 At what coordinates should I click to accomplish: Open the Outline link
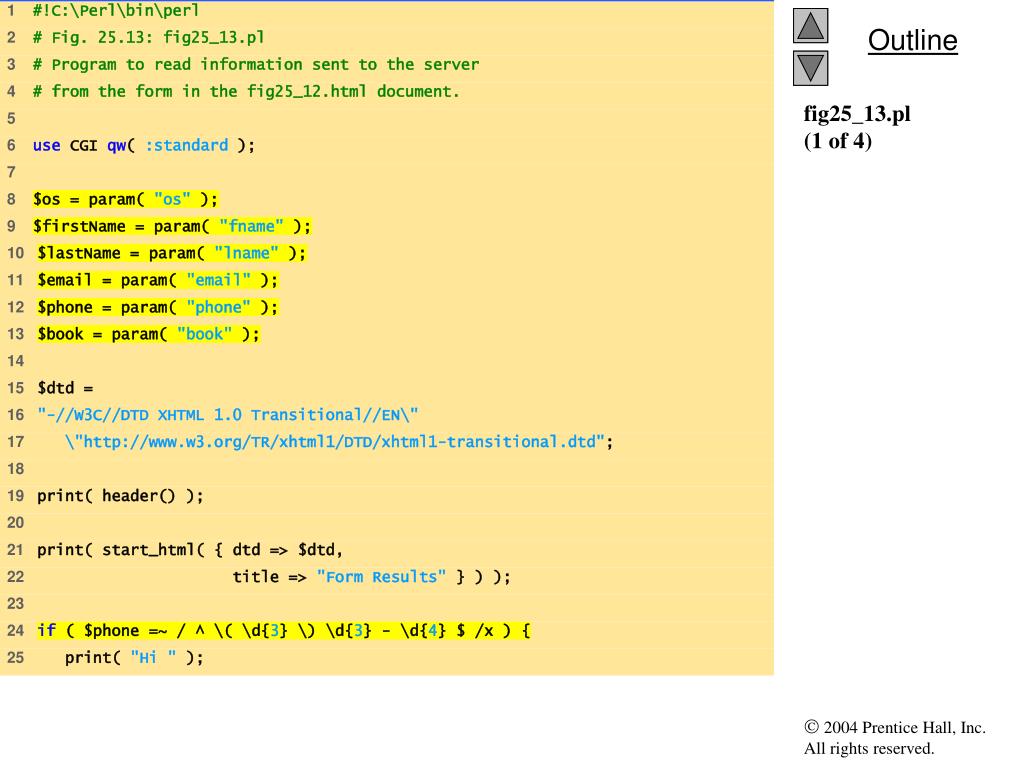[x=912, y=40]
